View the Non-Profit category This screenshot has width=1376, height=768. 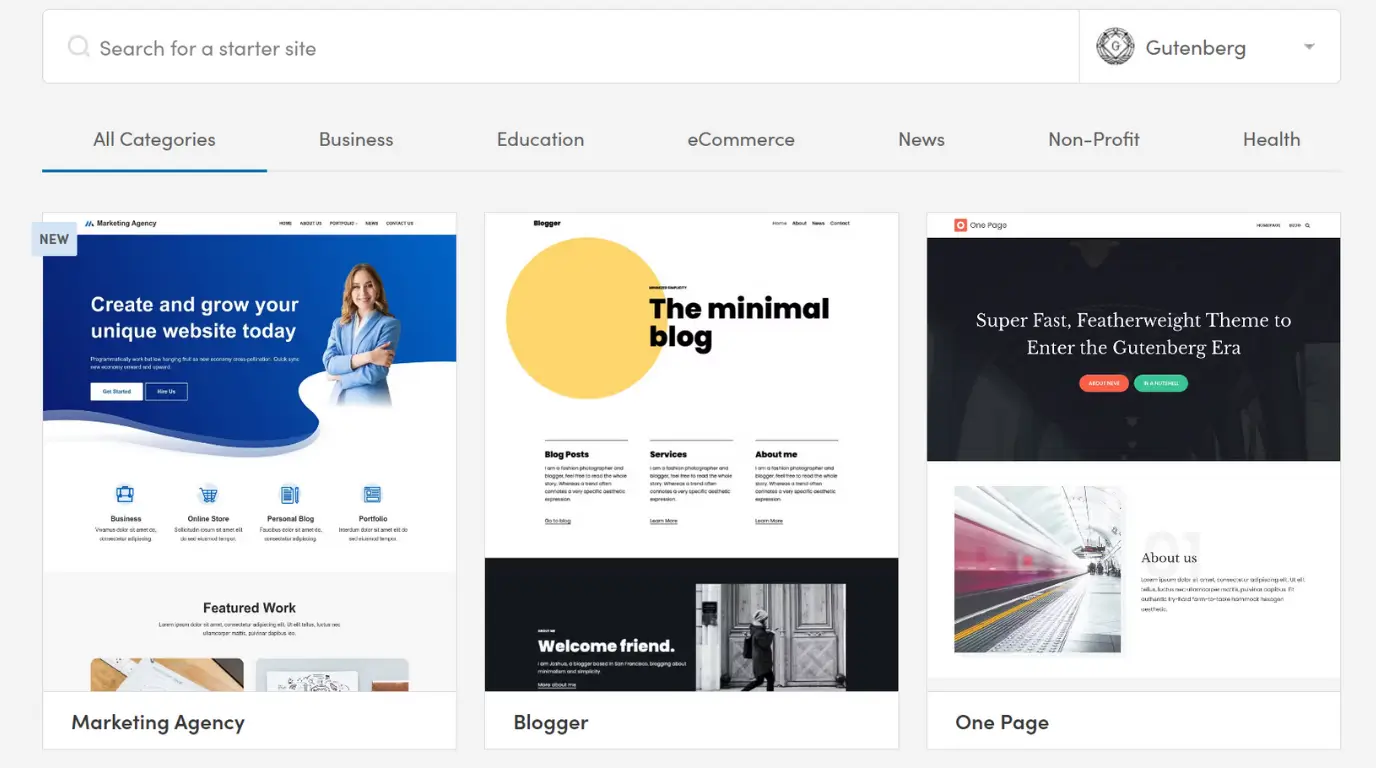point(1093,139)
